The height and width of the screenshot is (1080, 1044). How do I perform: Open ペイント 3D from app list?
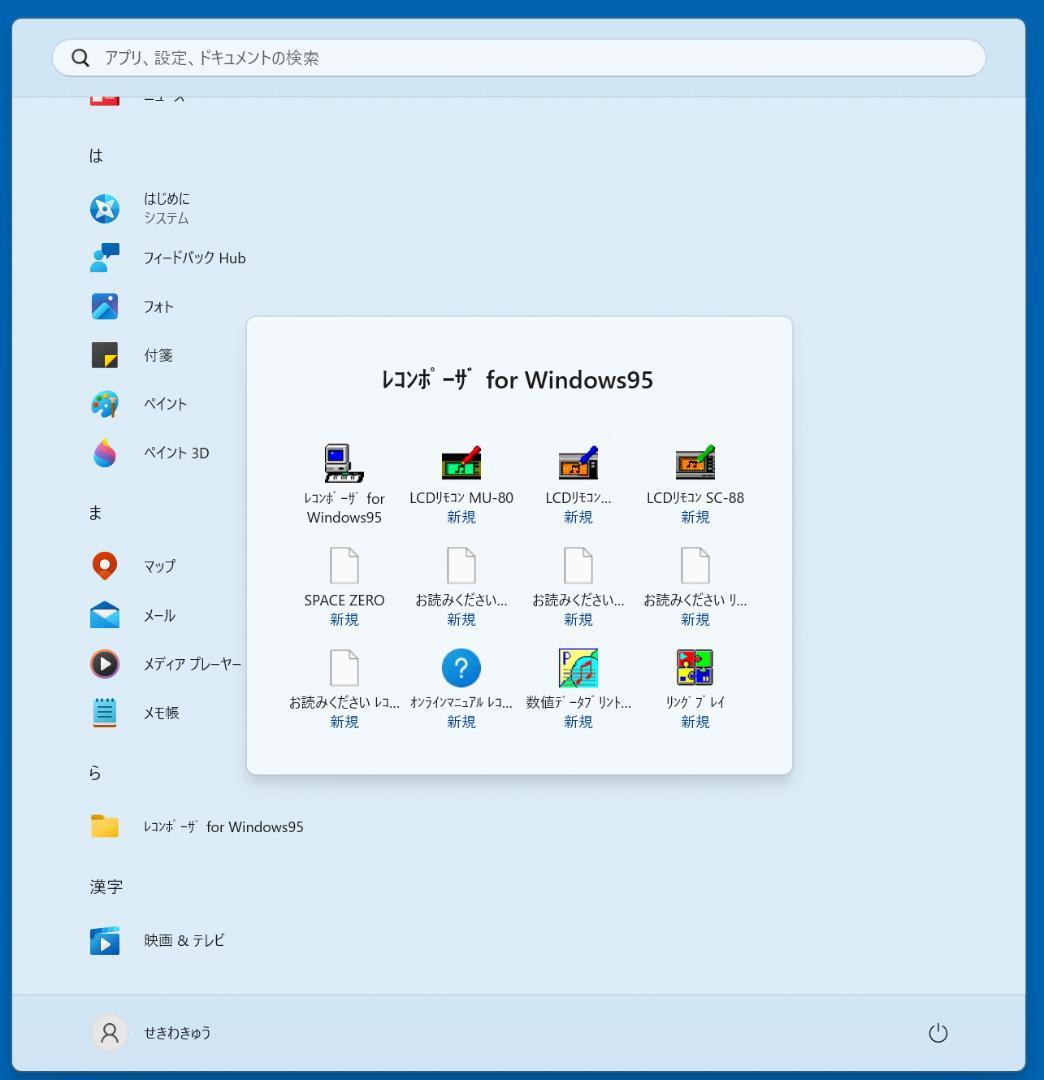(x=176, y=453)
